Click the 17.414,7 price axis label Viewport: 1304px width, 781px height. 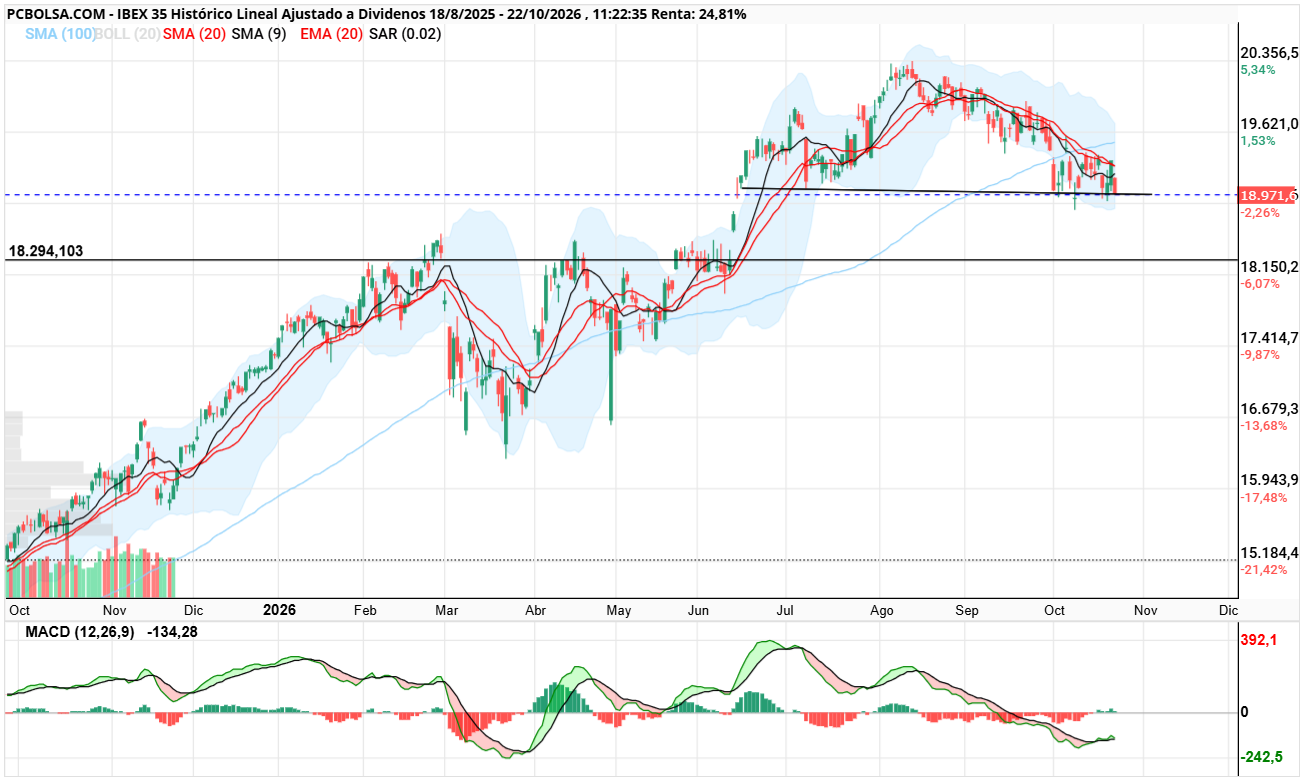coord(1269,337)
